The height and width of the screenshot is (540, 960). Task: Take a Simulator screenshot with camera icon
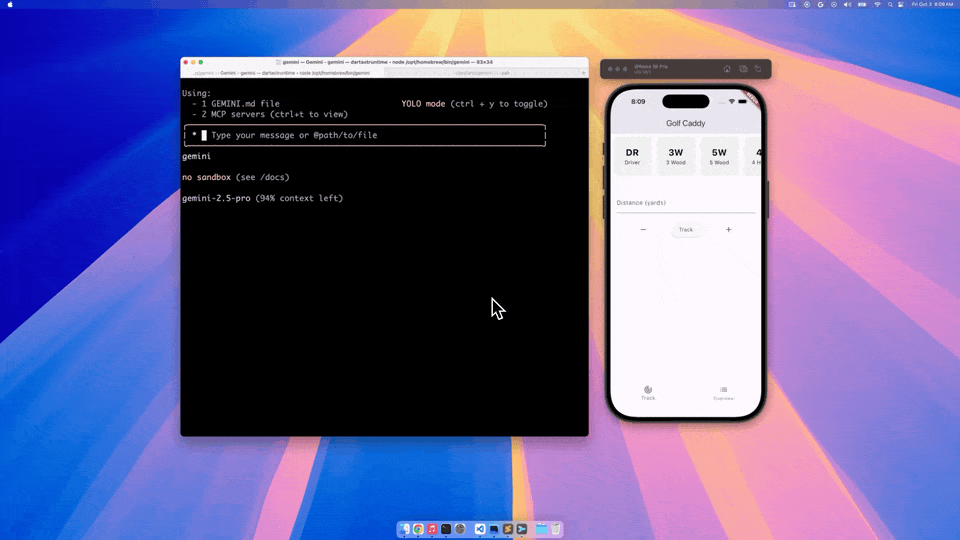click(743, 69)
